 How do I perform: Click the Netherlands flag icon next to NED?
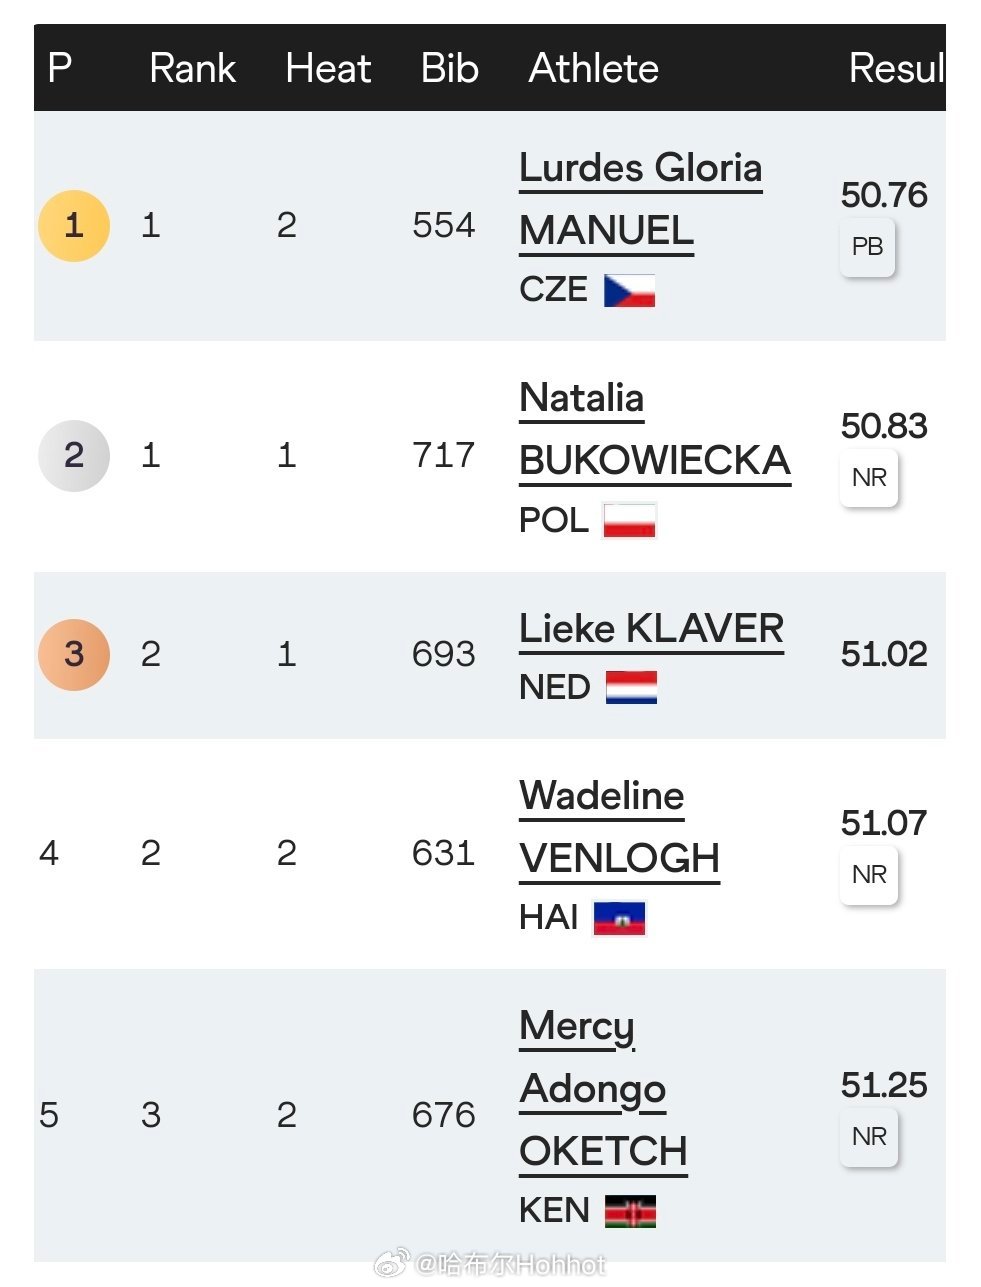pos(632,688)
